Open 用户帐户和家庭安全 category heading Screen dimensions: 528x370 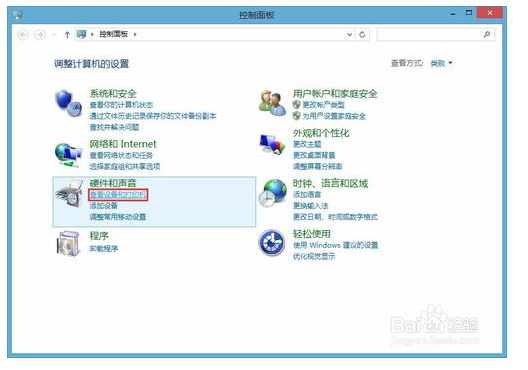(x=335, y=93)
